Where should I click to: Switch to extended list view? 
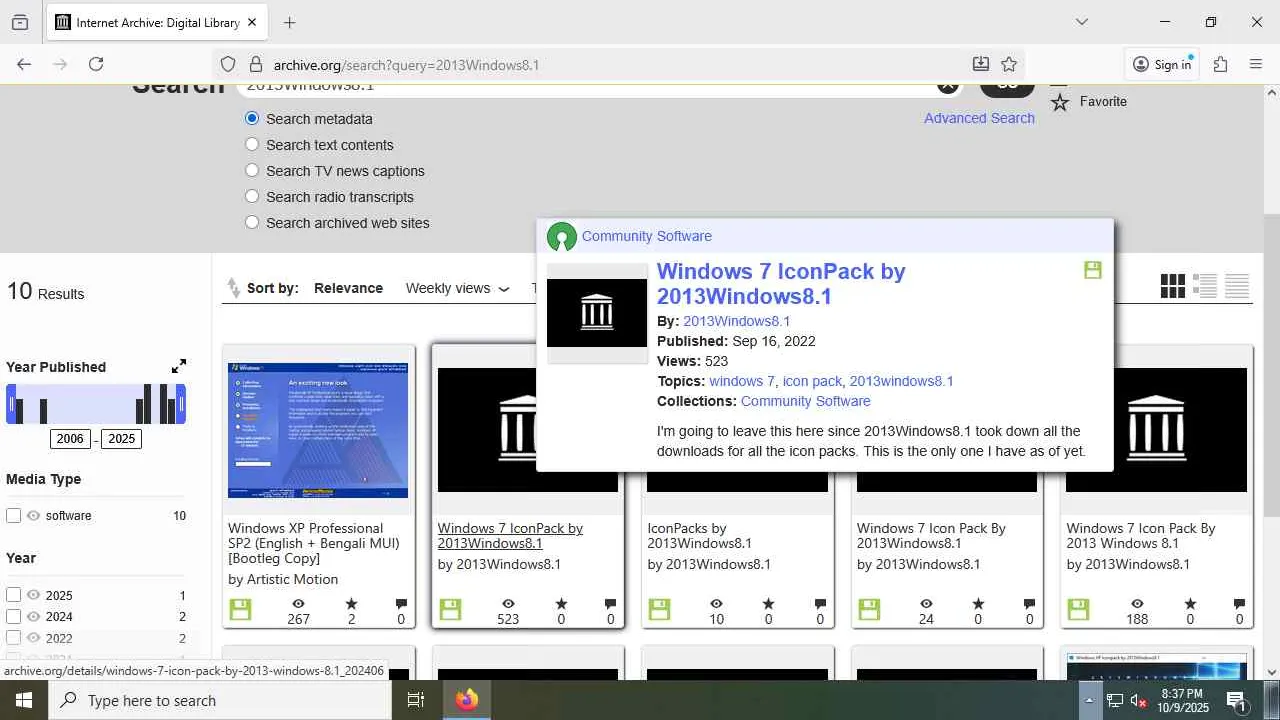pos(1205,286)
